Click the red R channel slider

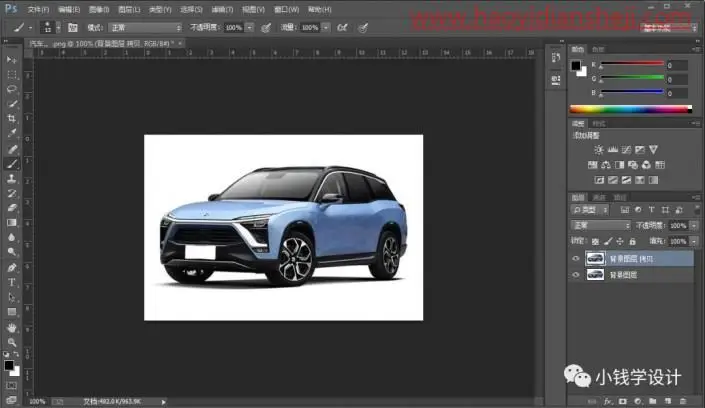coord(632,63)
